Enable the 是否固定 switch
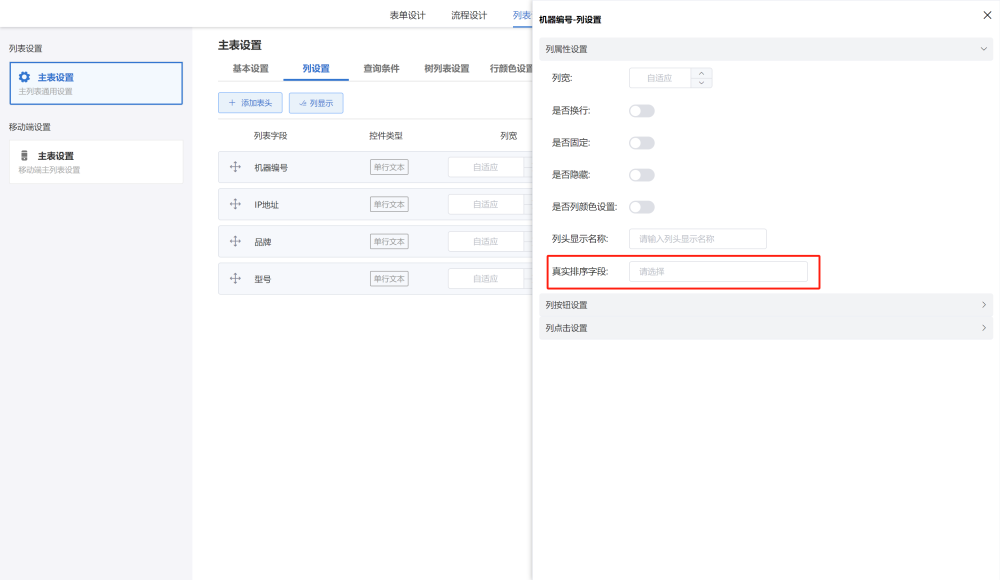 [x=641, y=143]
